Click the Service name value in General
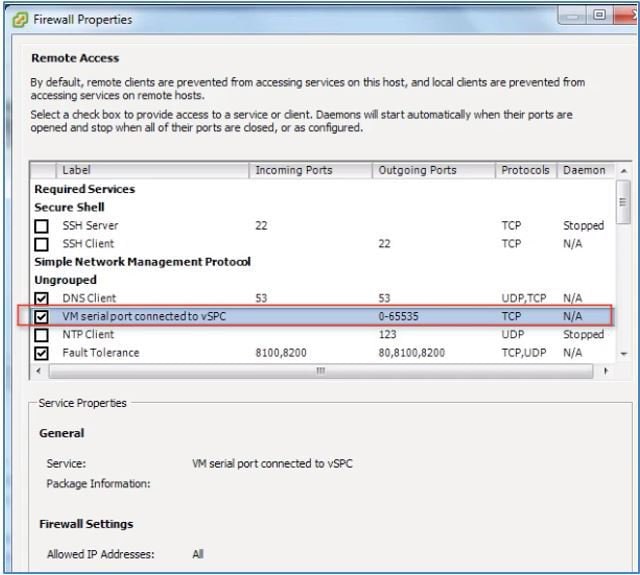 [272, 464]
